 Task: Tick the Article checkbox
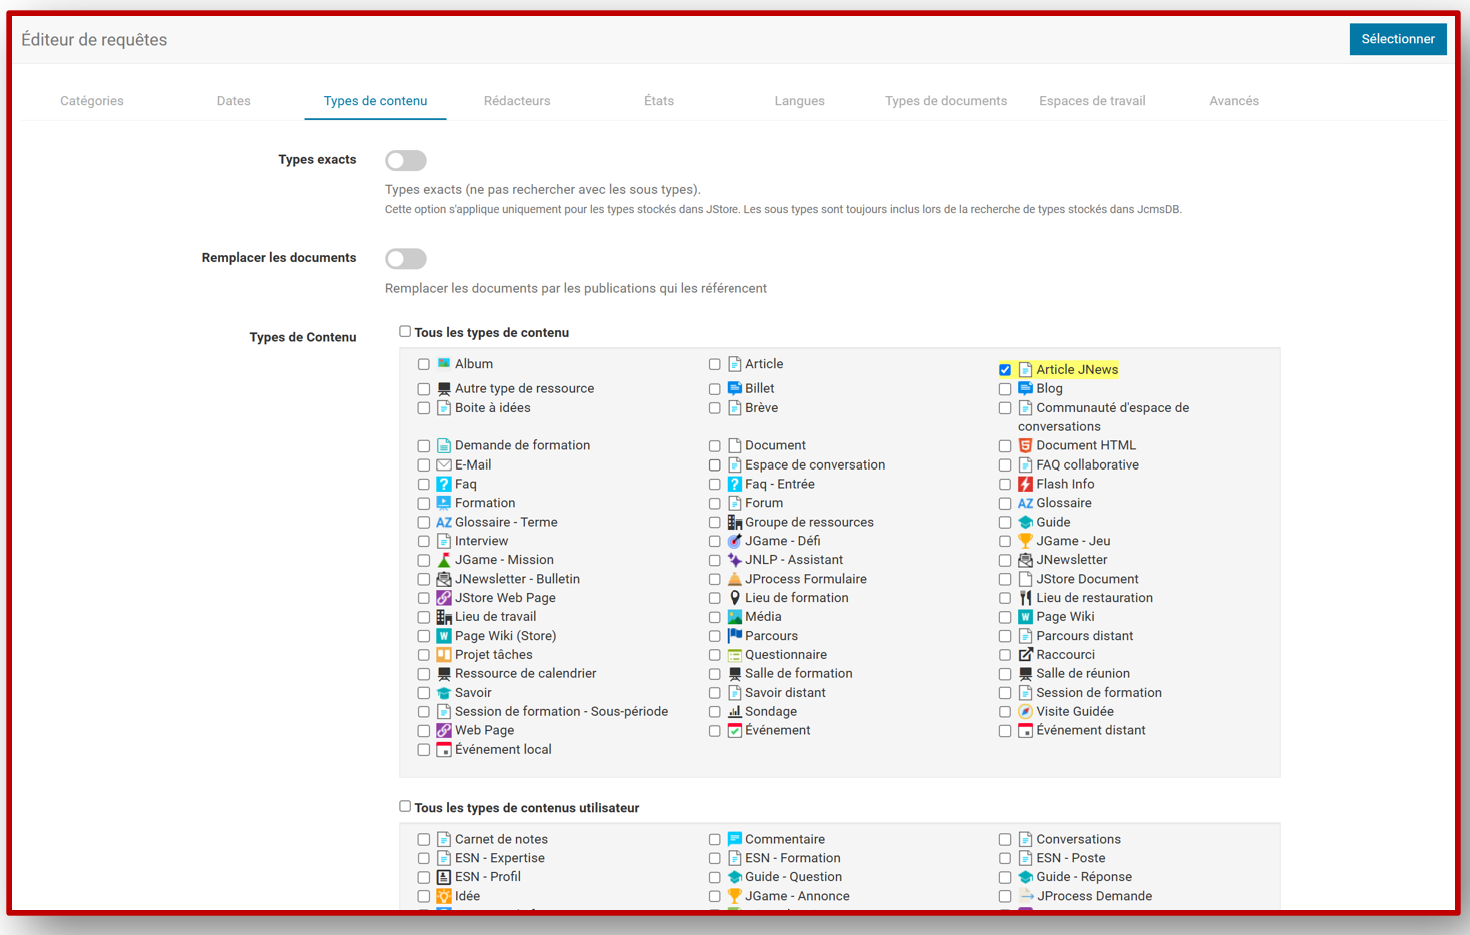(x=715, y=365)
